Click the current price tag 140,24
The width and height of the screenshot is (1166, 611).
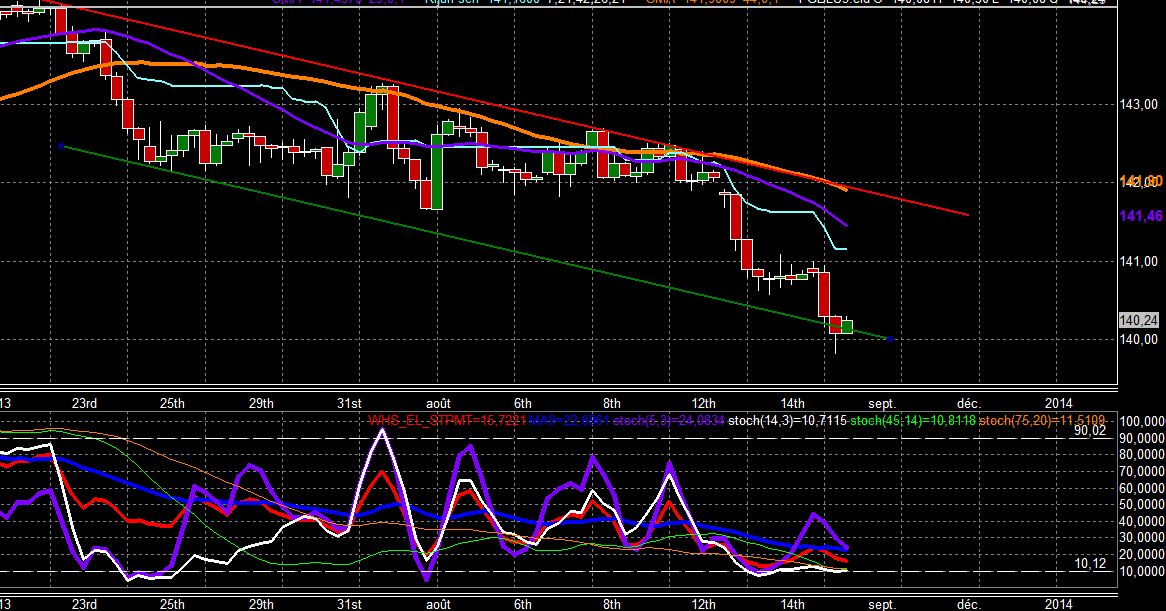click(1138, 320)
